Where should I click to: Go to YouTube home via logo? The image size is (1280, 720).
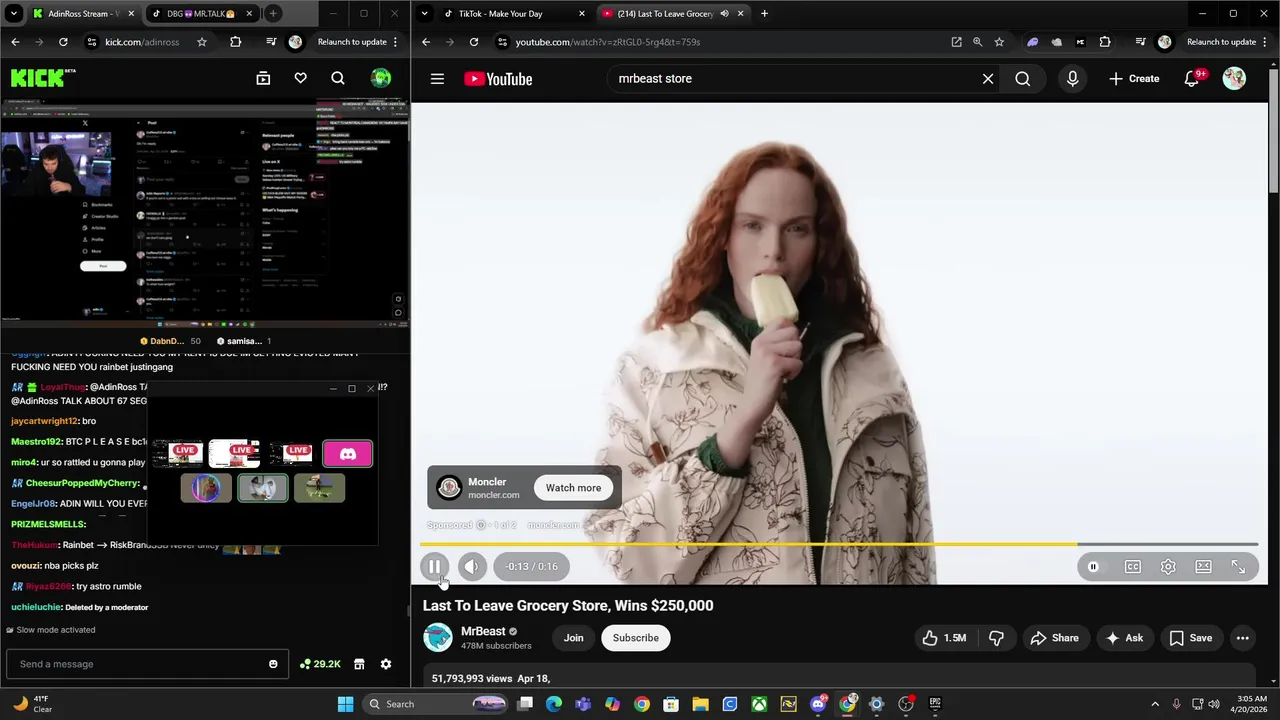pos(498,79)
